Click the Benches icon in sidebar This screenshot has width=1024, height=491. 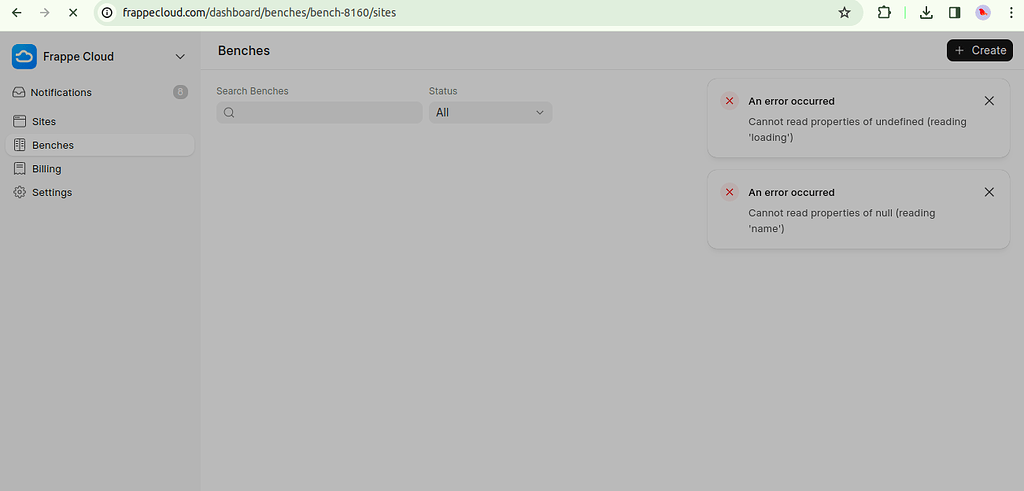(19, 145)
